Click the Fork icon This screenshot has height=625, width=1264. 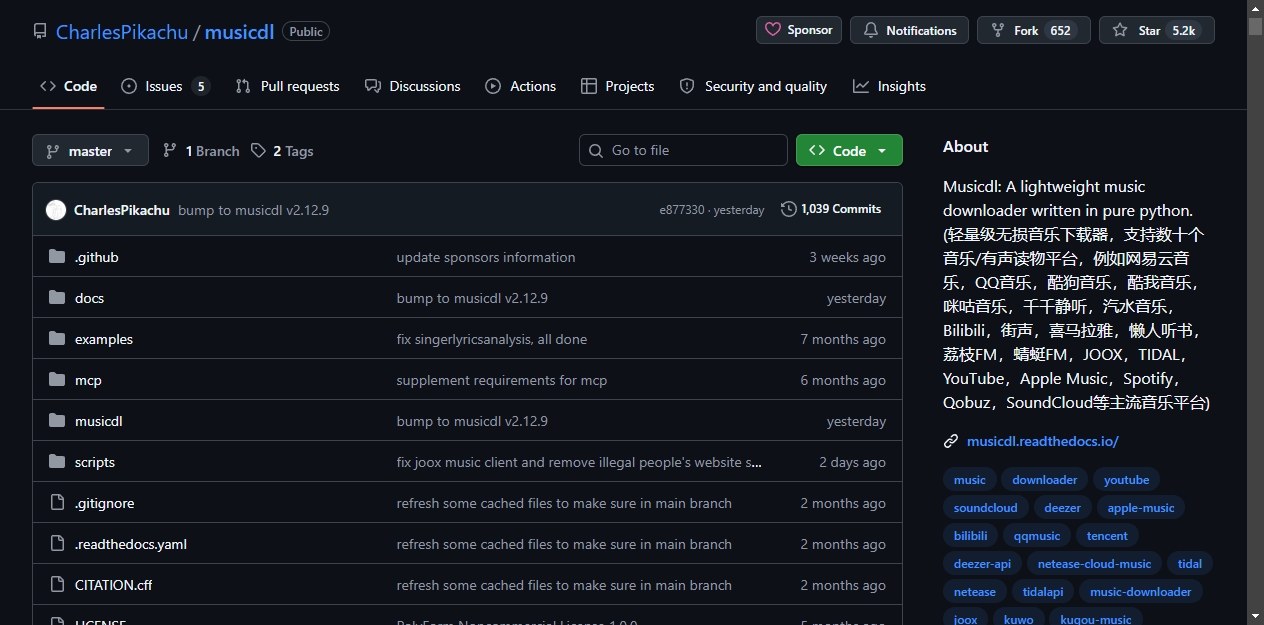pos(997,30)
